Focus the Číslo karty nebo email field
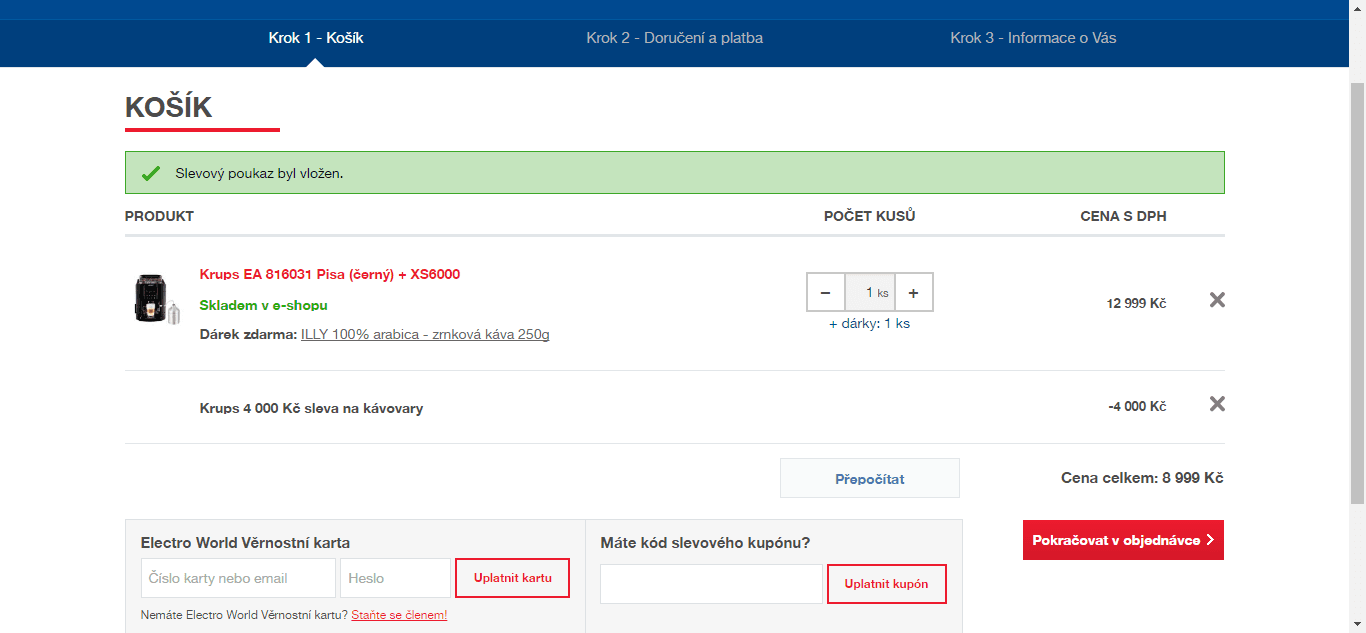1366x633 pixels. [238, 578]
